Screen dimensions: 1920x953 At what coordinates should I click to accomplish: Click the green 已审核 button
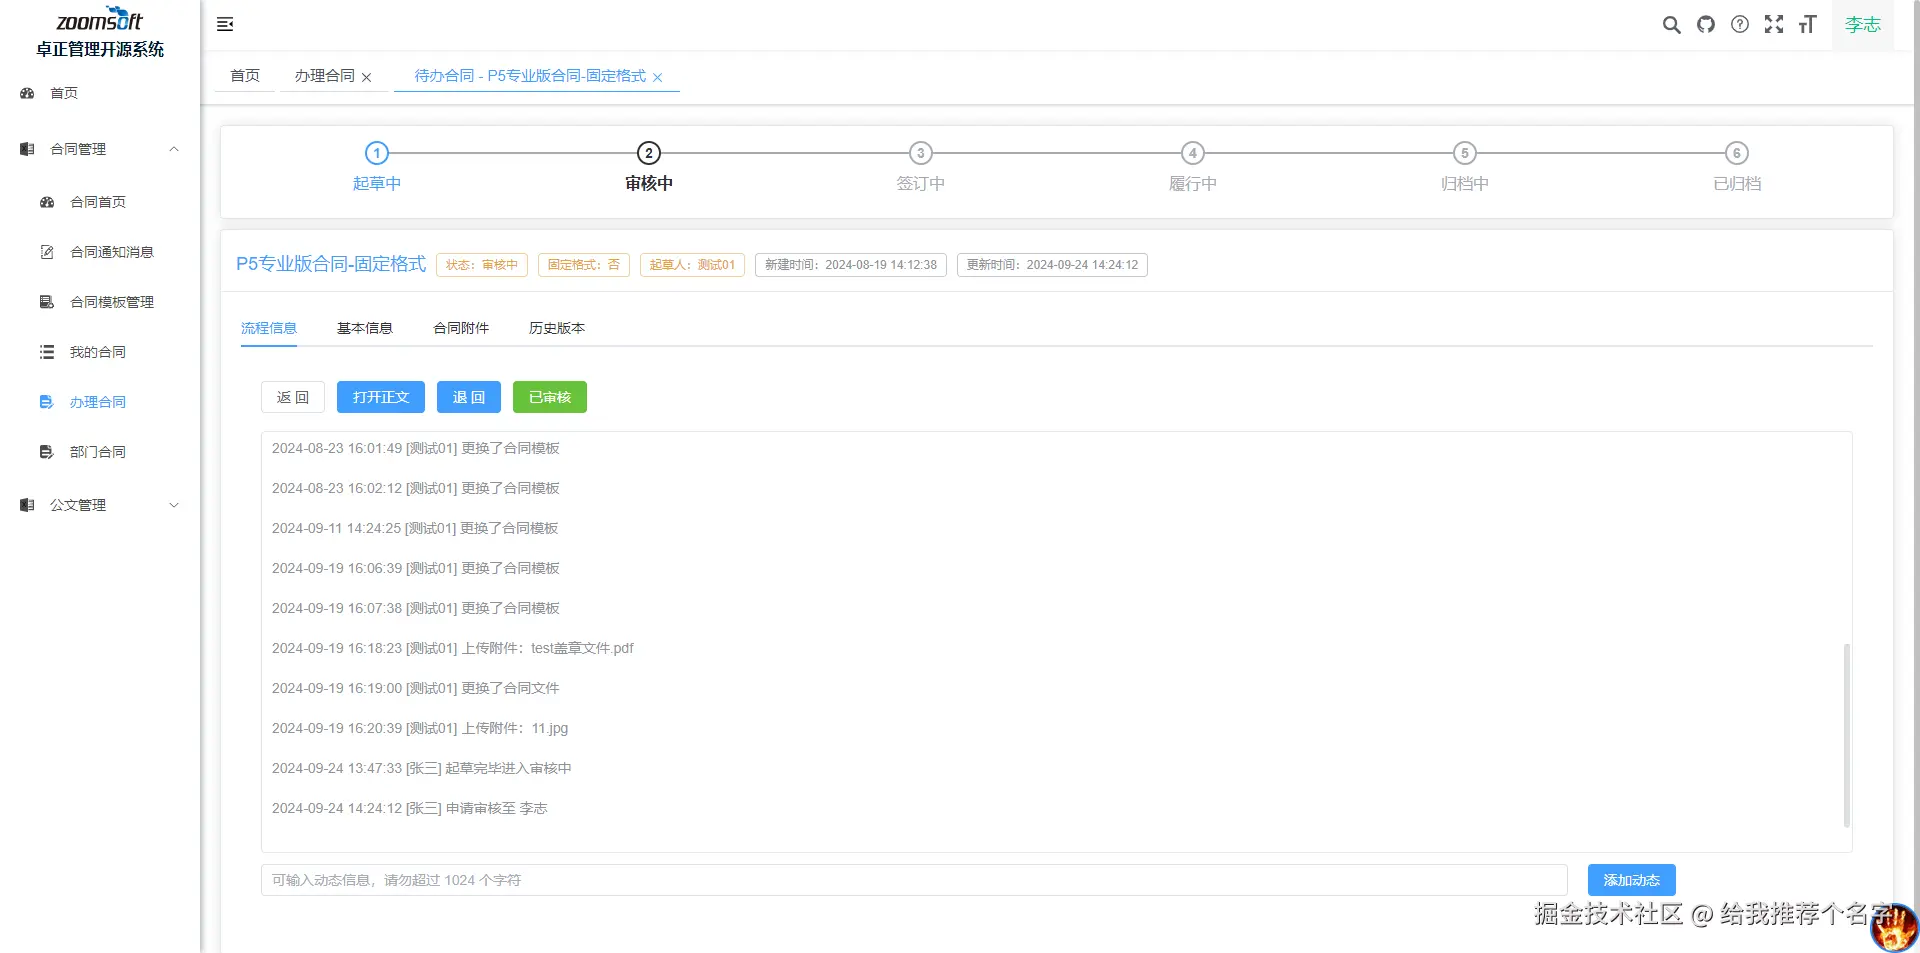[550, 397]
